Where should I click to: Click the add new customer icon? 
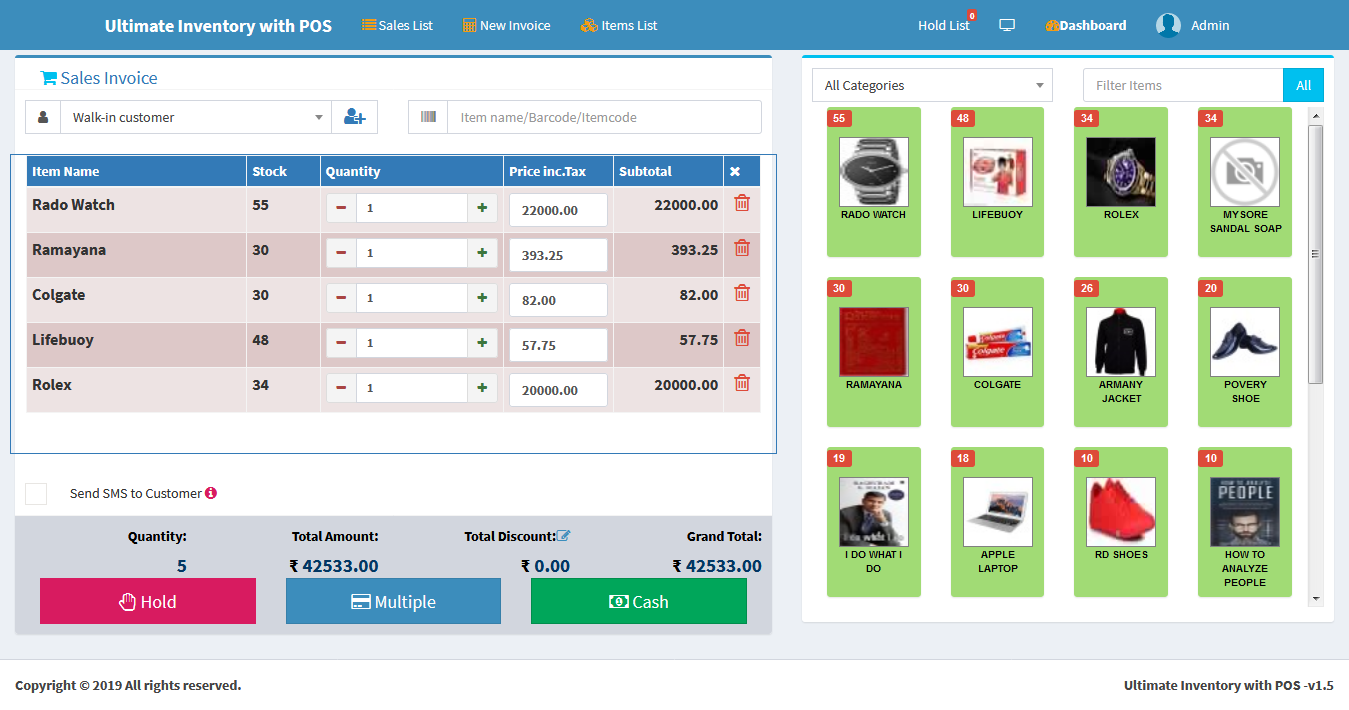[x=354, y=117]
